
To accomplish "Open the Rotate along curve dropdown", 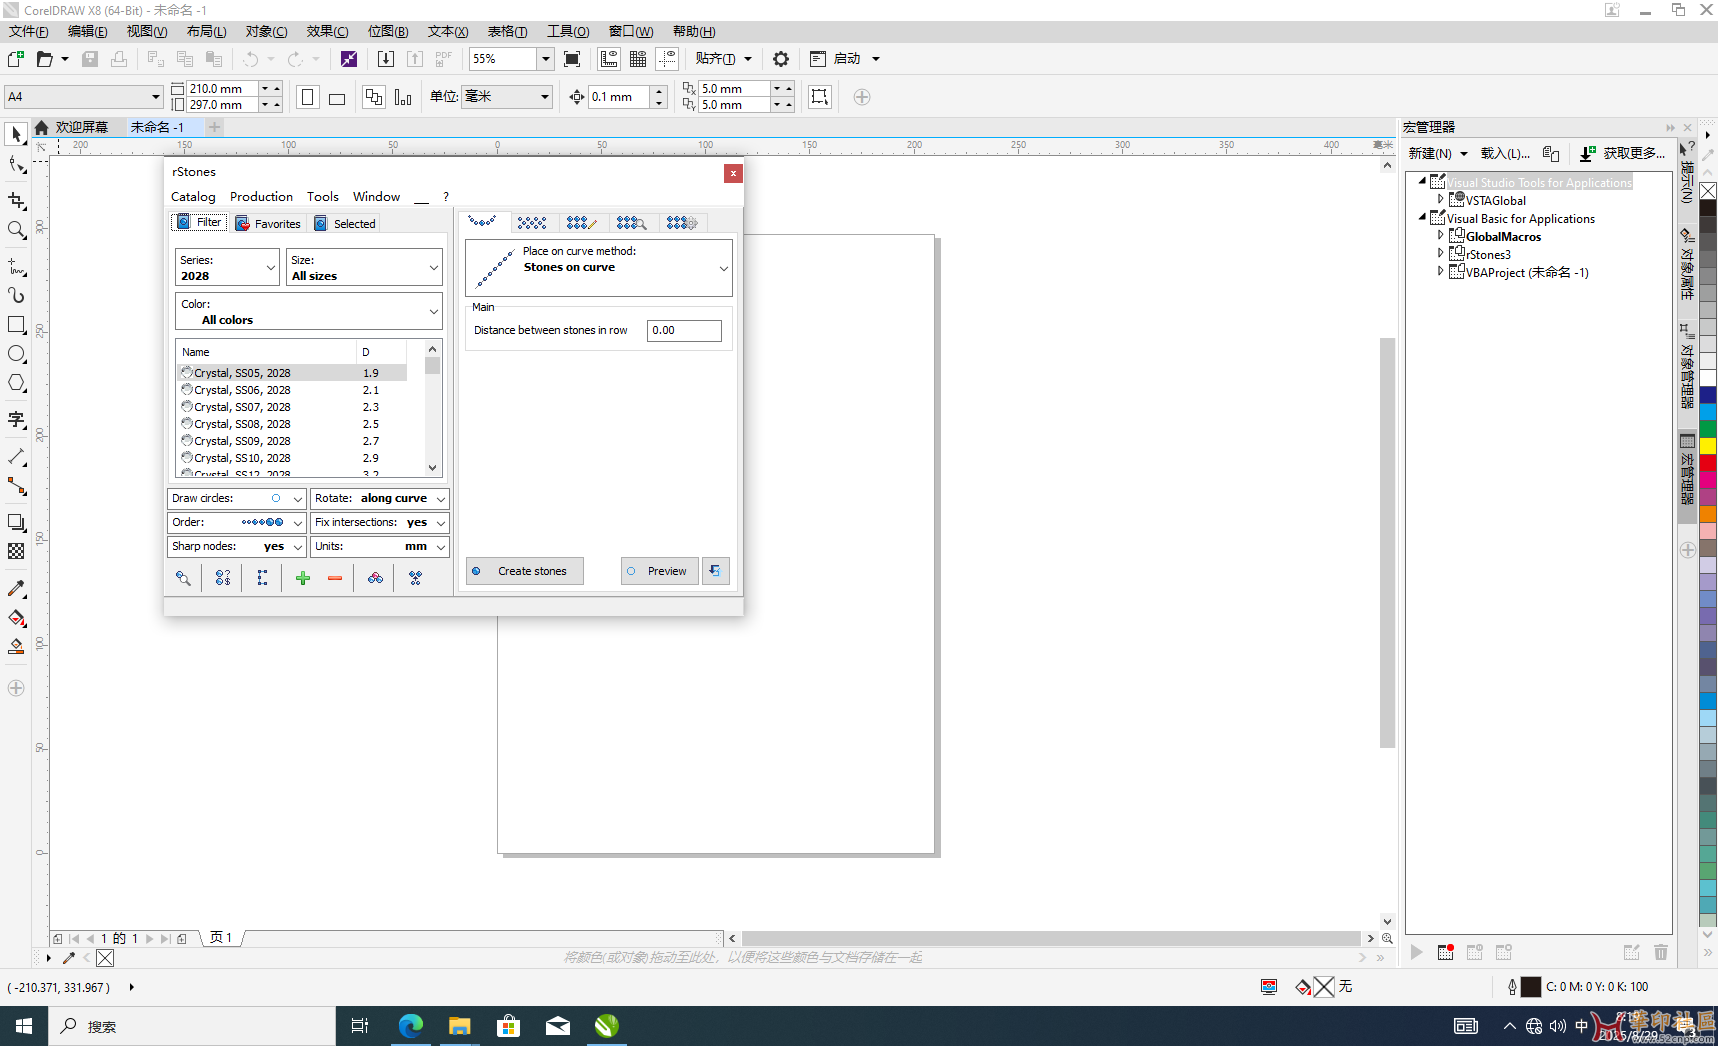I will coord(379,498).
